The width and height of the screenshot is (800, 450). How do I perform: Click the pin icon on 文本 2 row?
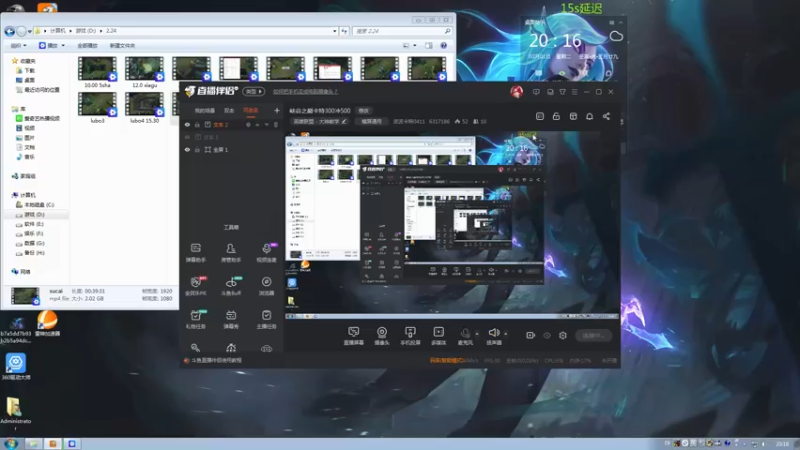click(248, 124)
